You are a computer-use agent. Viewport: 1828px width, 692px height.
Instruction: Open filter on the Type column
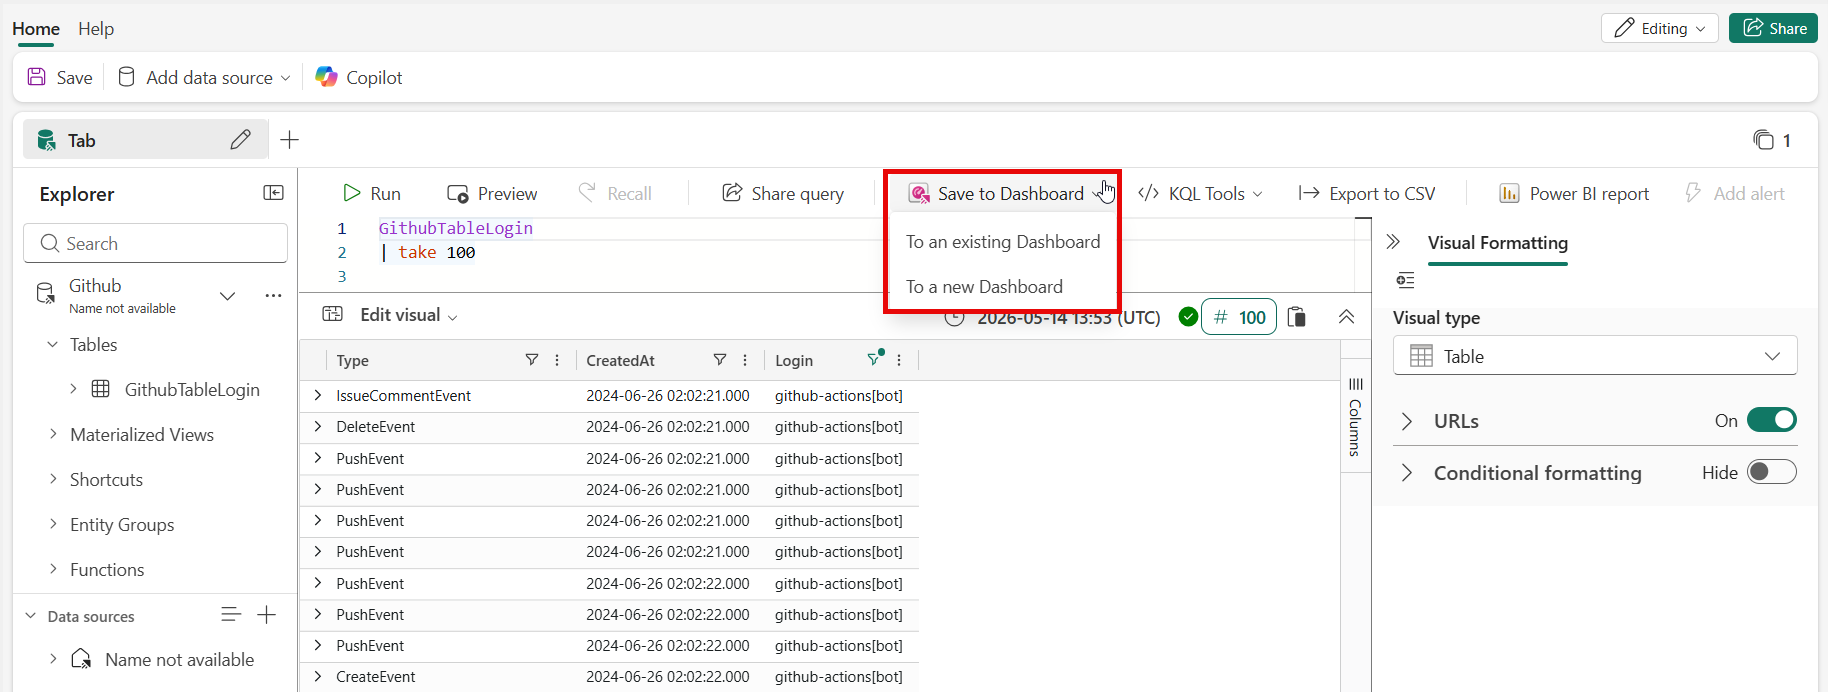pyautogui.click(x=532, y=360)
